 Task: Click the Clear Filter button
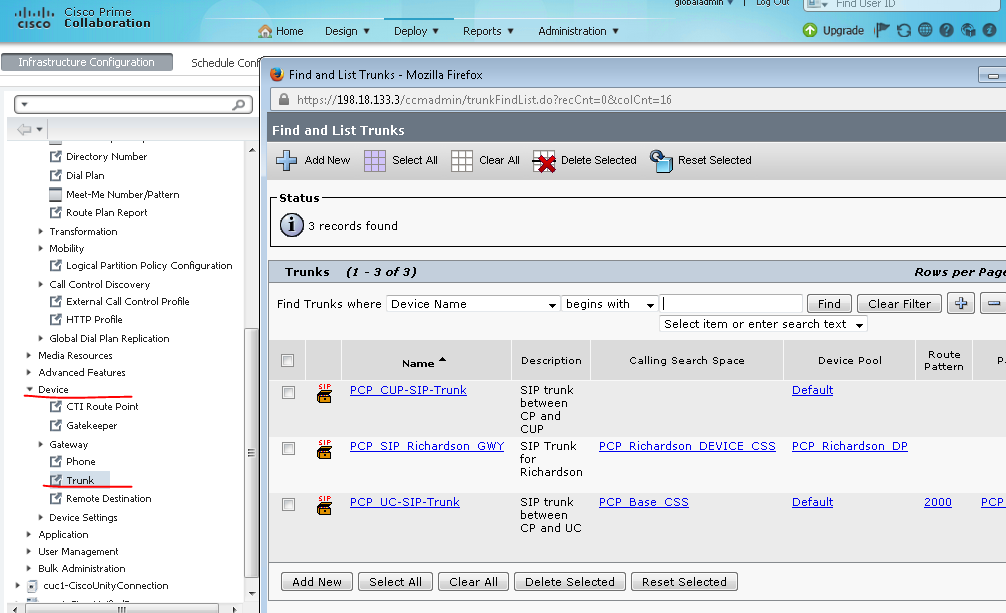tap(899, 304)
